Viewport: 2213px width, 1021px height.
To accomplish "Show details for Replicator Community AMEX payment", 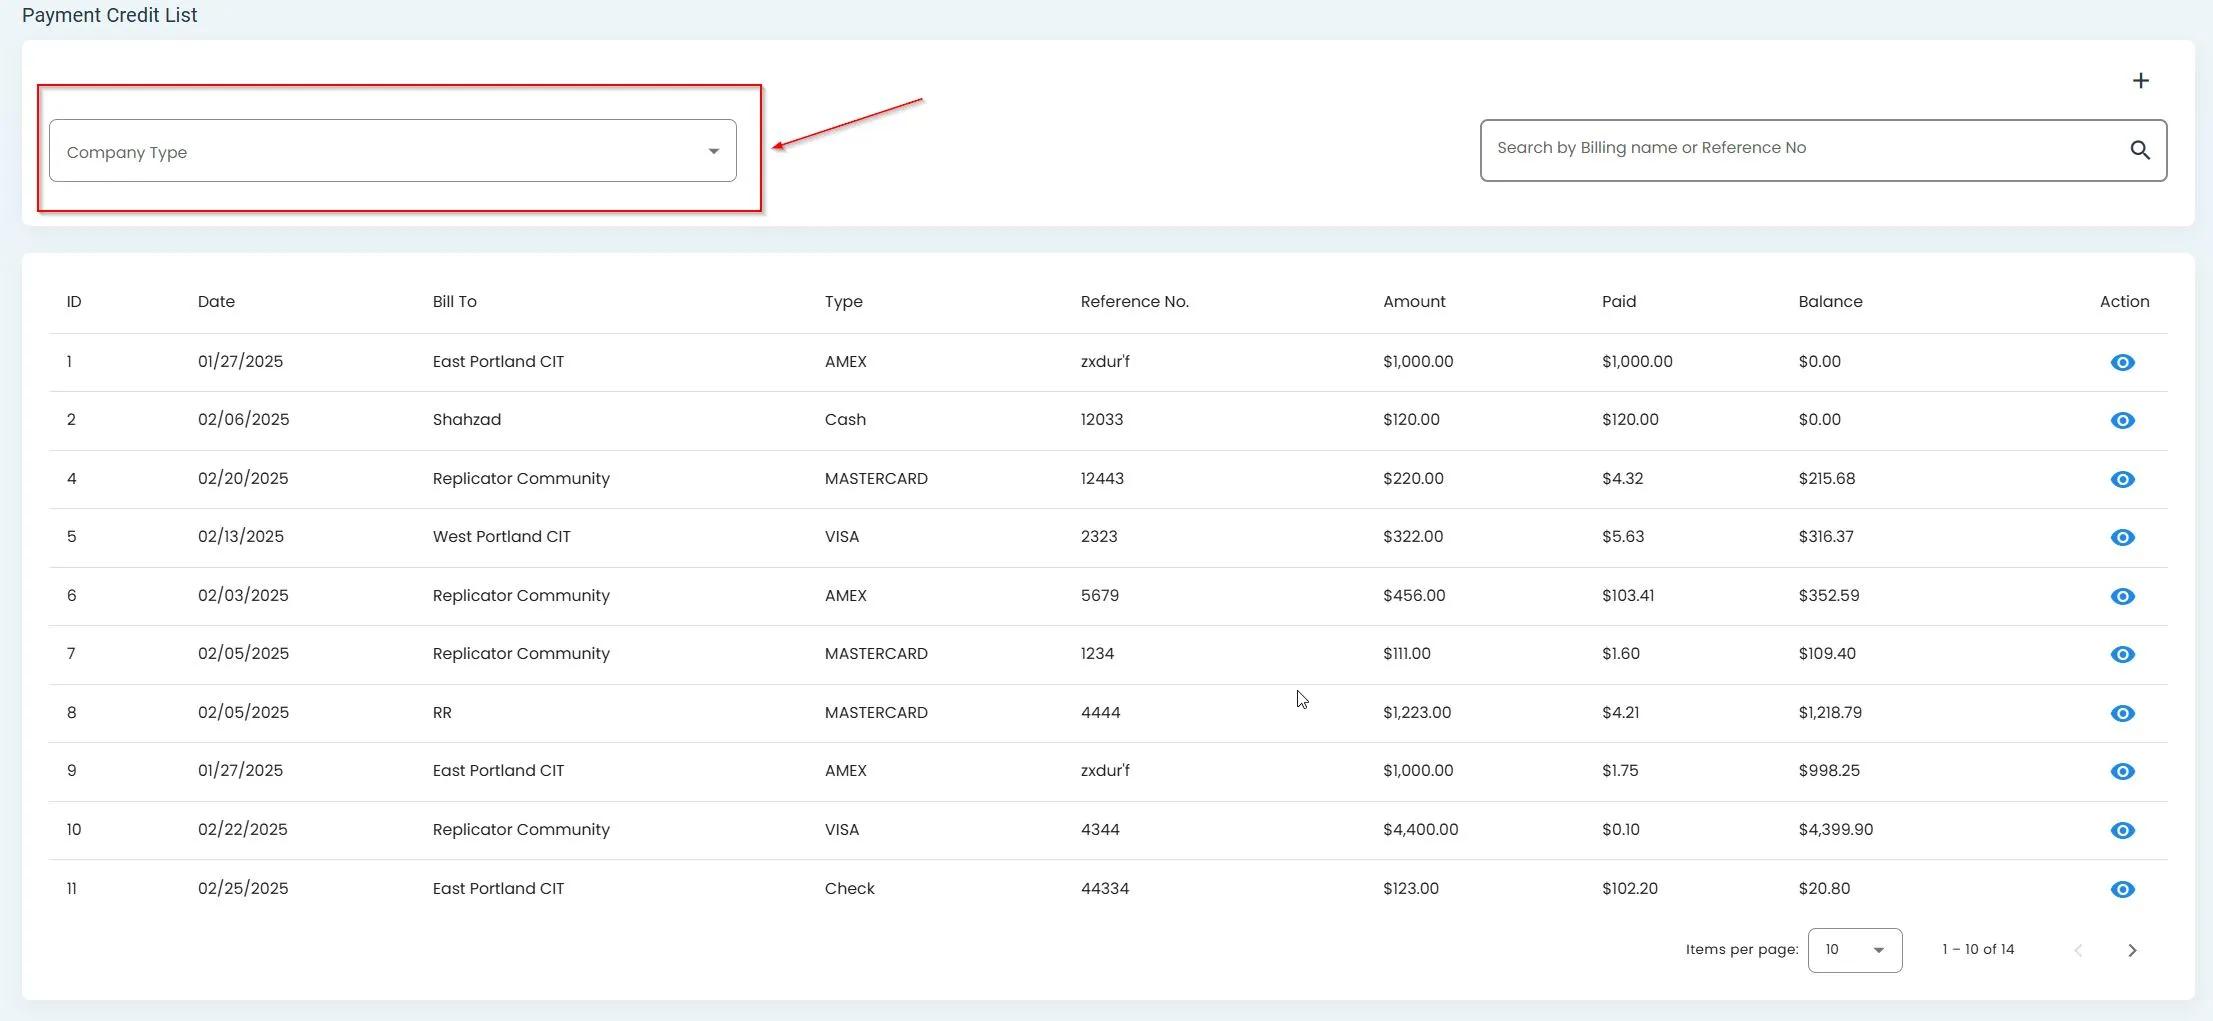I will [x=2122, y=596].
